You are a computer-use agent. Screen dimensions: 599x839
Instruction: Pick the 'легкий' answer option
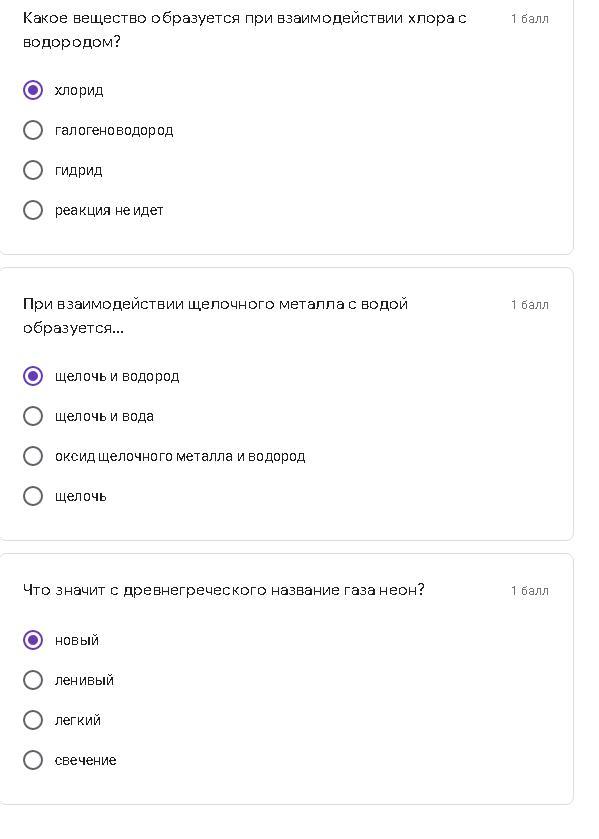pyautogui.click(x=33, y=720)
